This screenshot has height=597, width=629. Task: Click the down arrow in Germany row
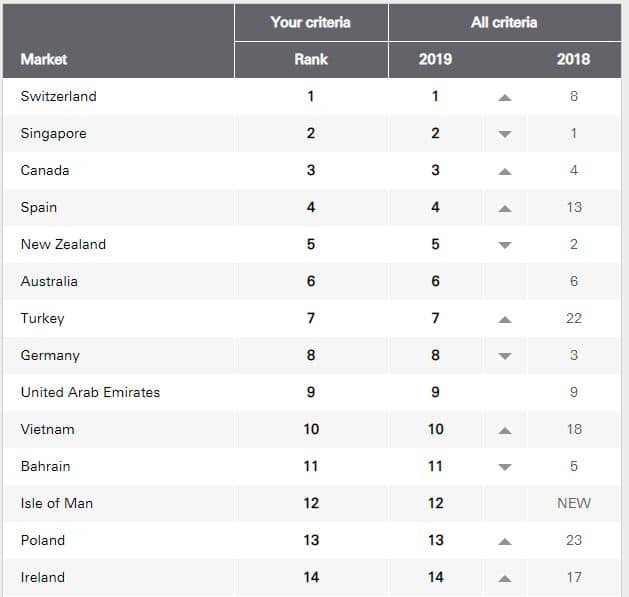[505, 356]
